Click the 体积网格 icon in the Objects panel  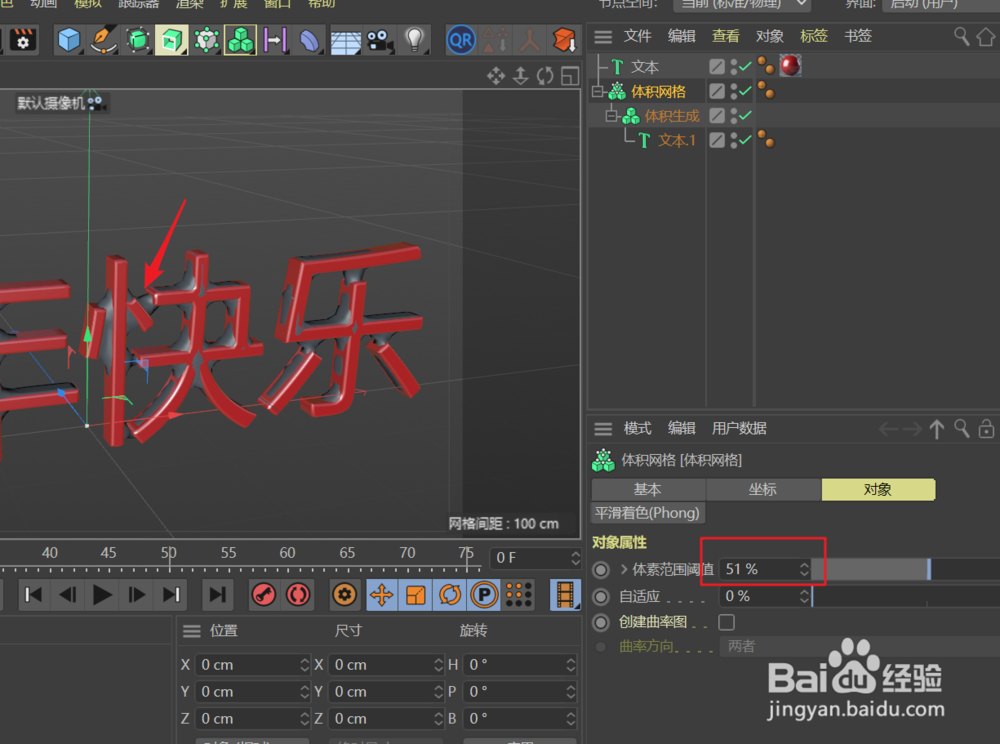617,90
